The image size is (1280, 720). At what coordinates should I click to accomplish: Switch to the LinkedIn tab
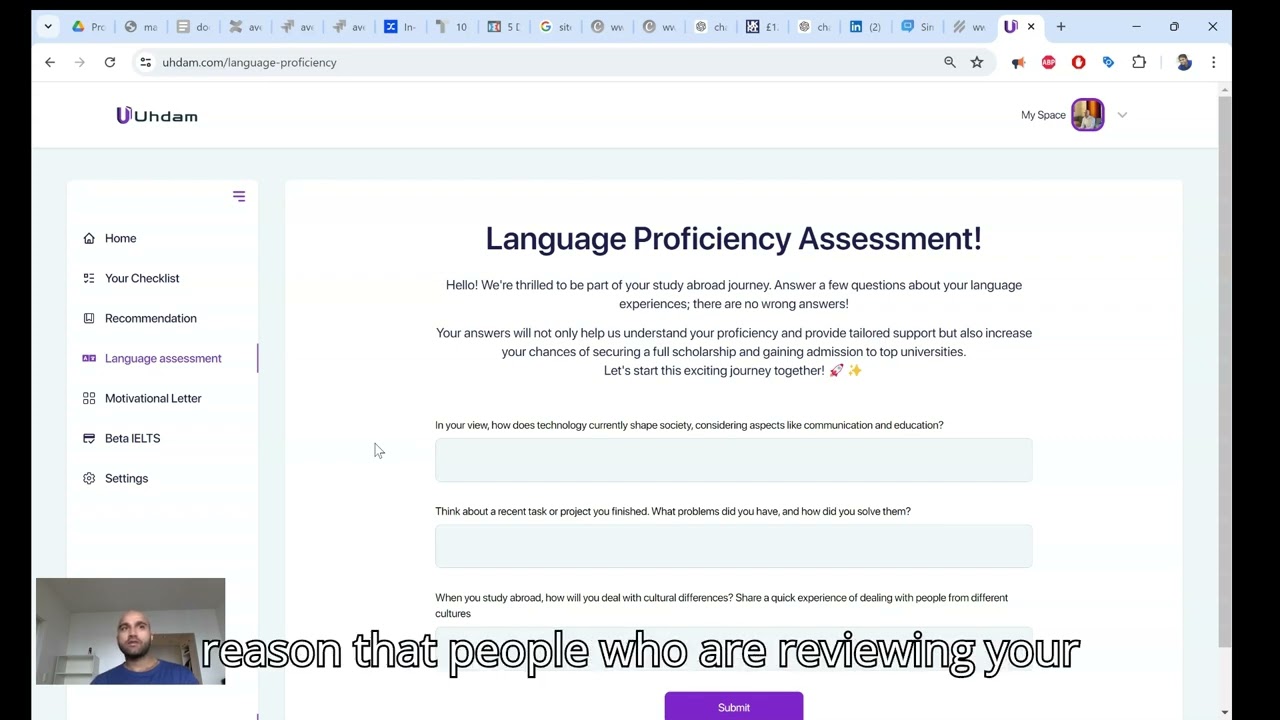866,27
